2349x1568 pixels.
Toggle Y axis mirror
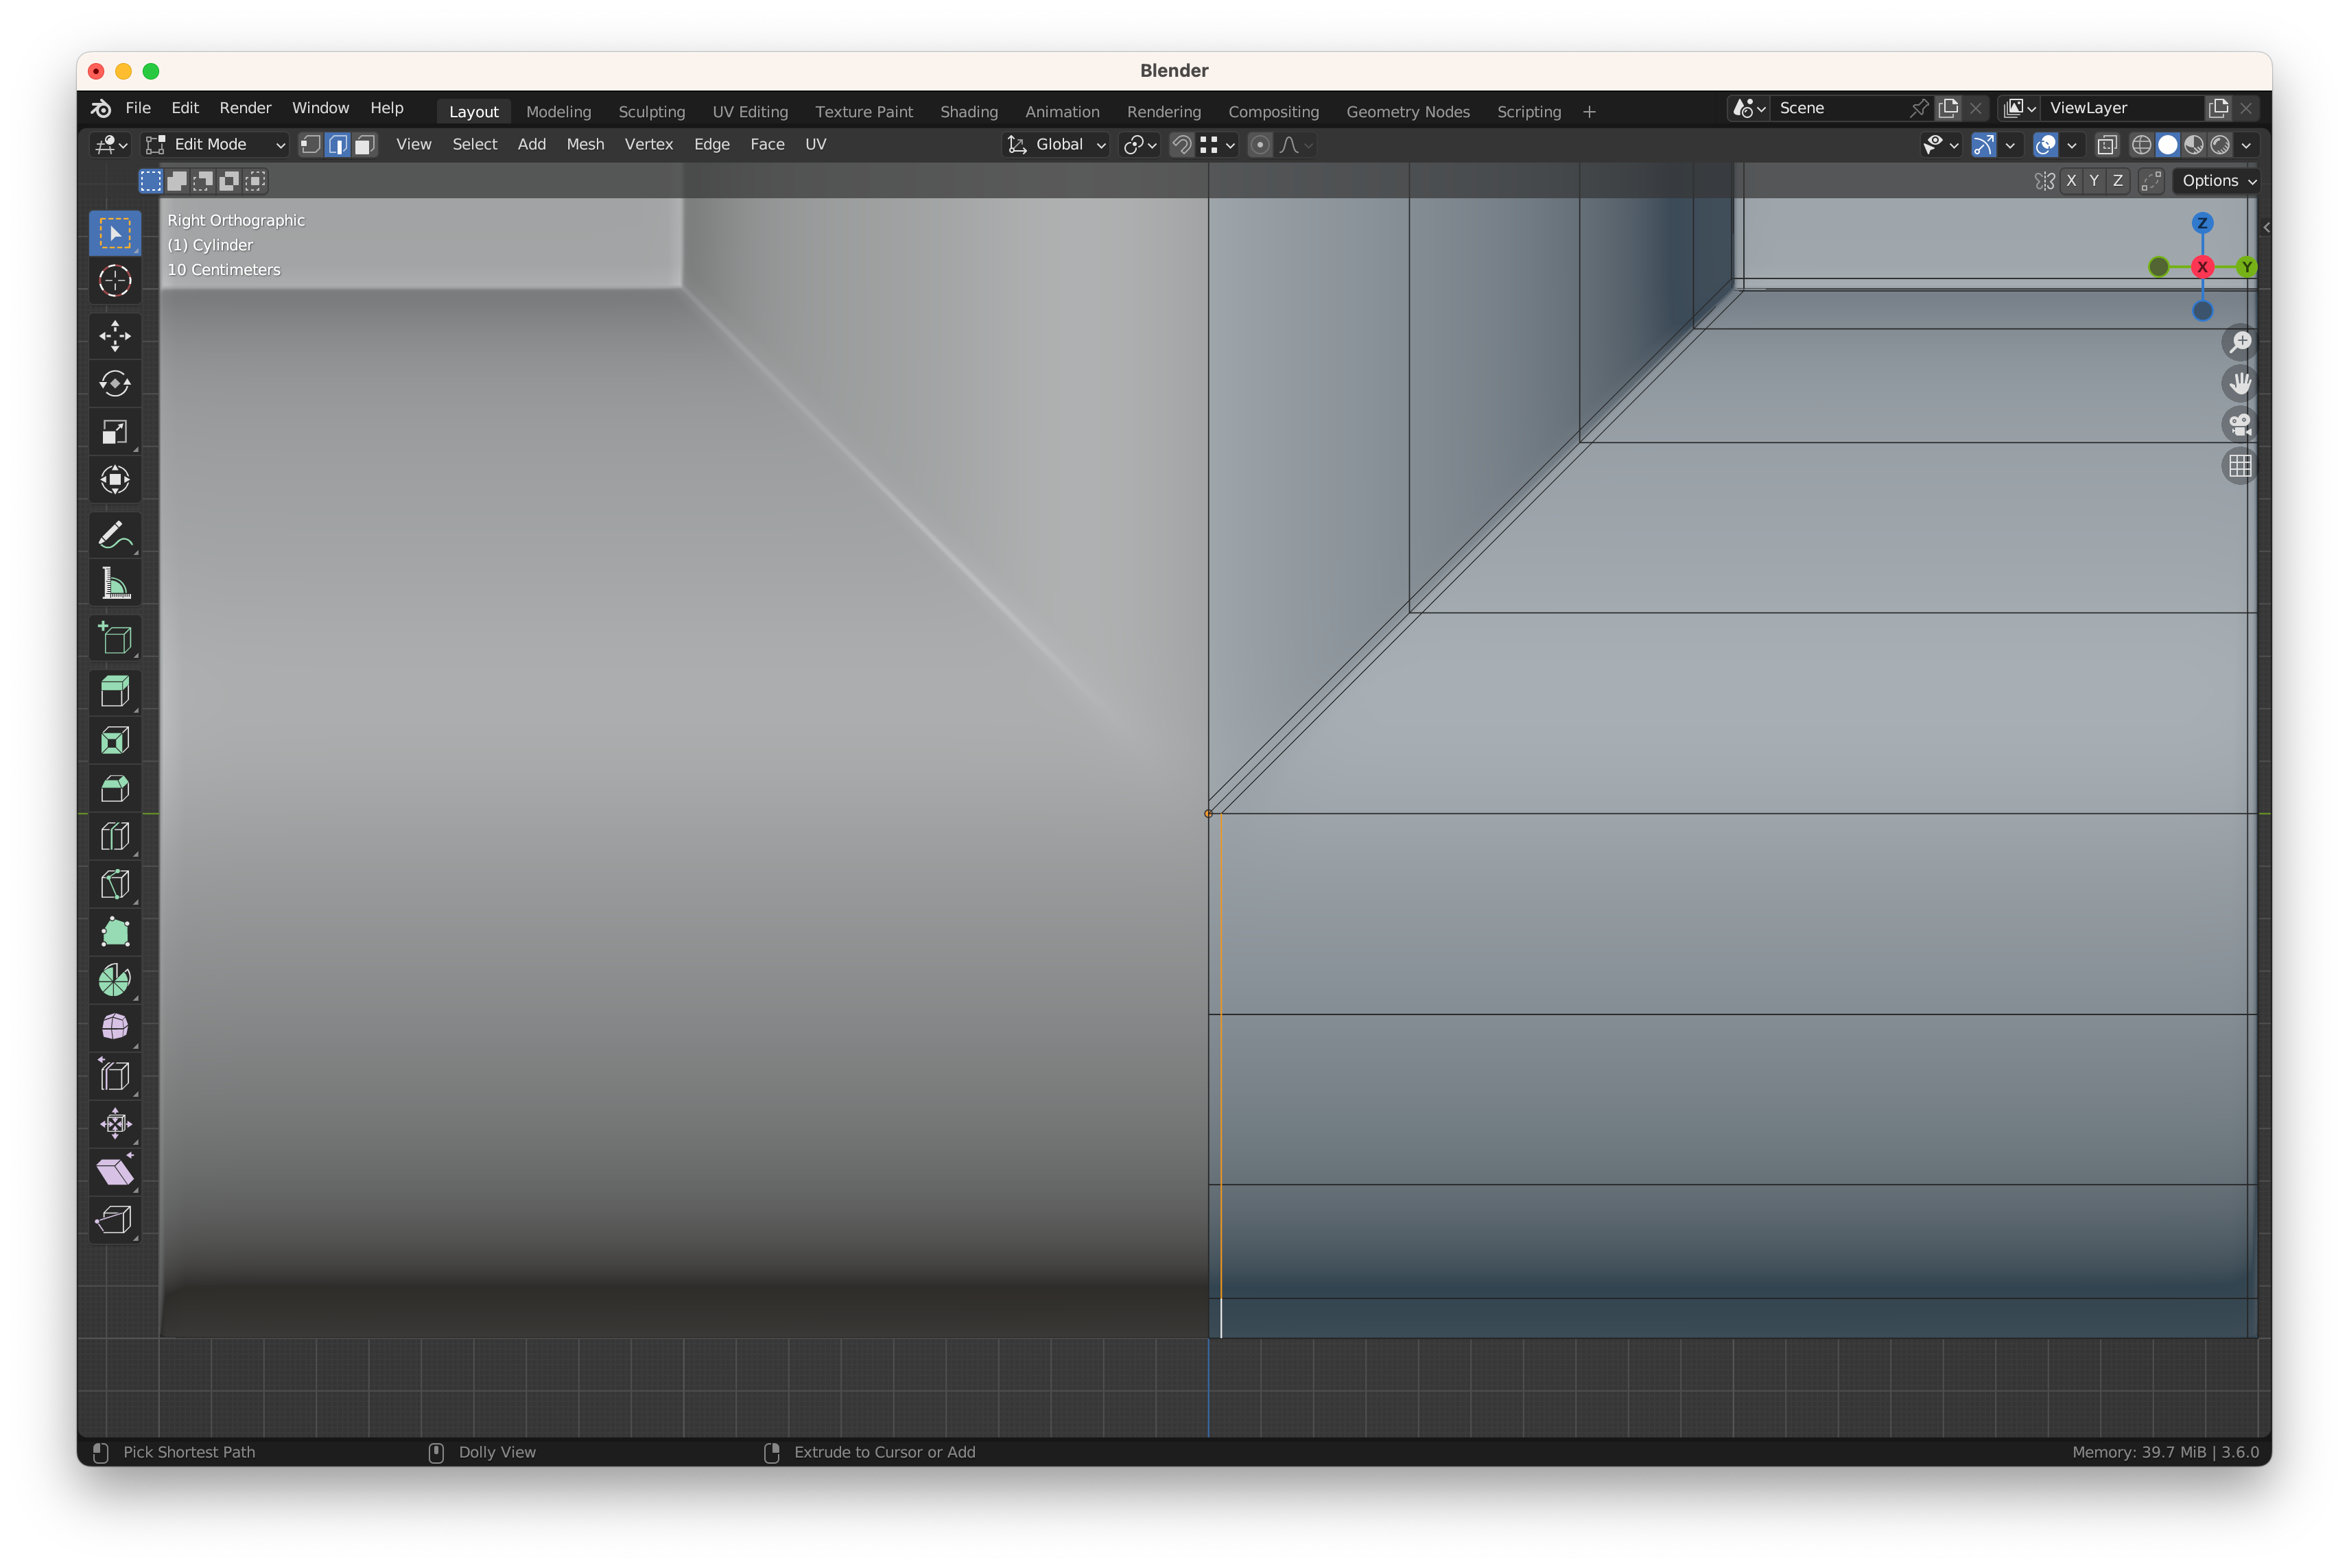(x=2094, y=181)
